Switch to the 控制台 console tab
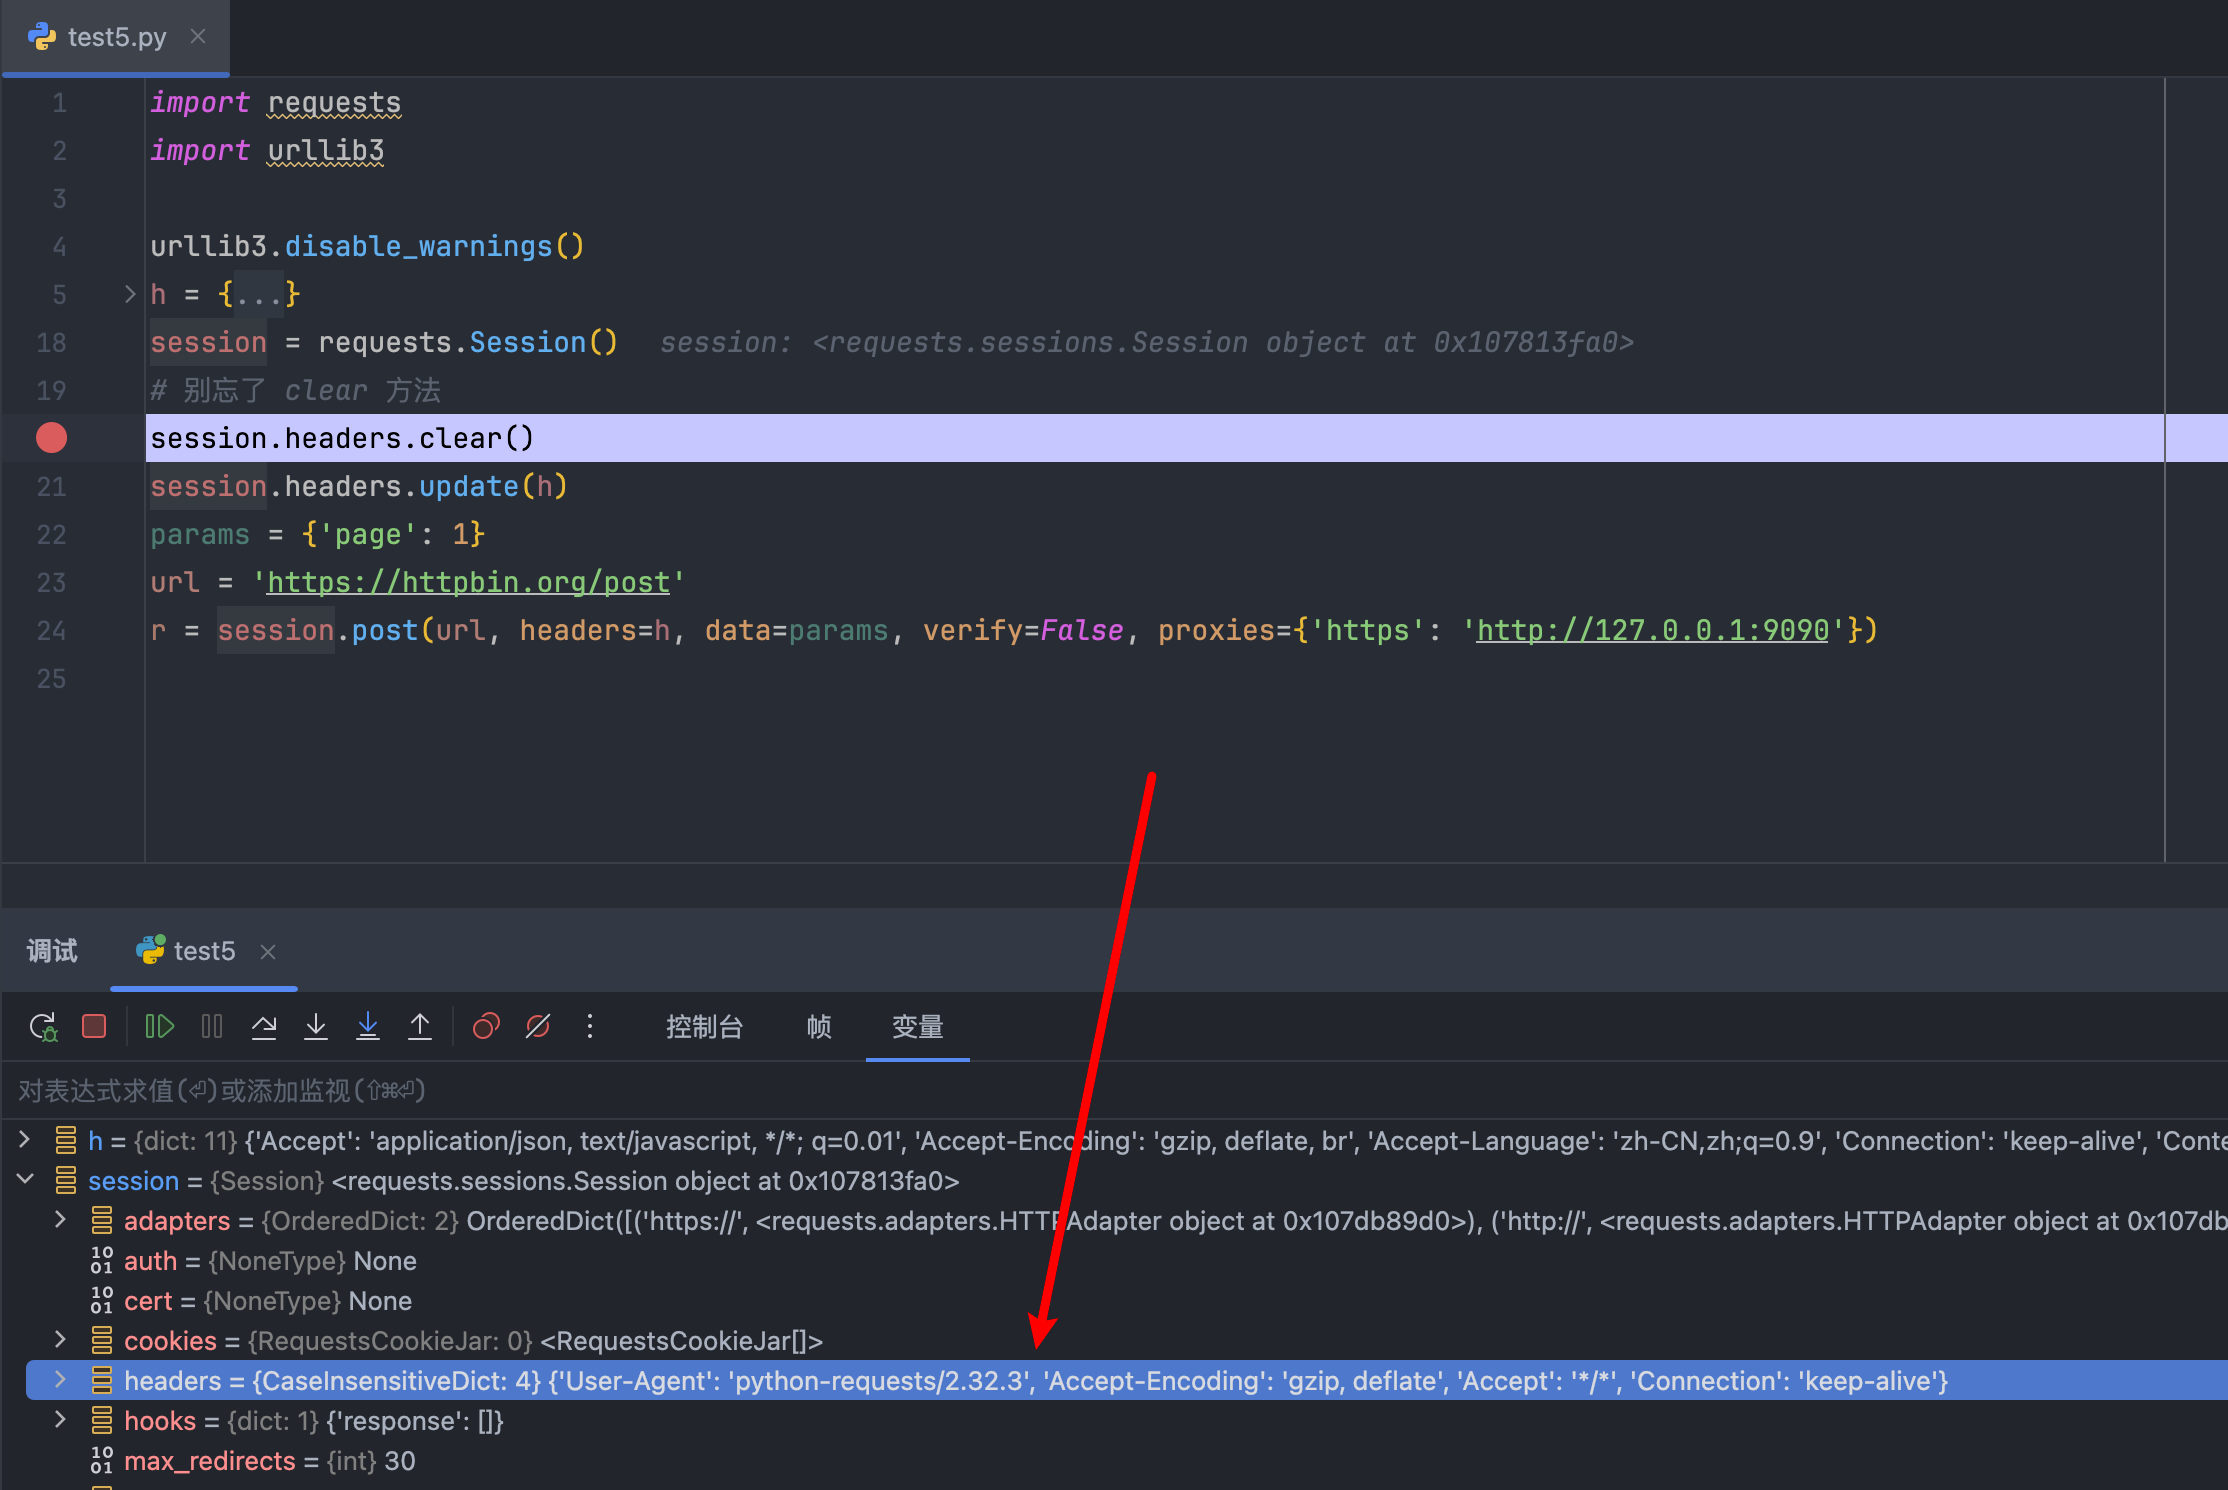The image size is (2228, 1490). pos(704,1027)
